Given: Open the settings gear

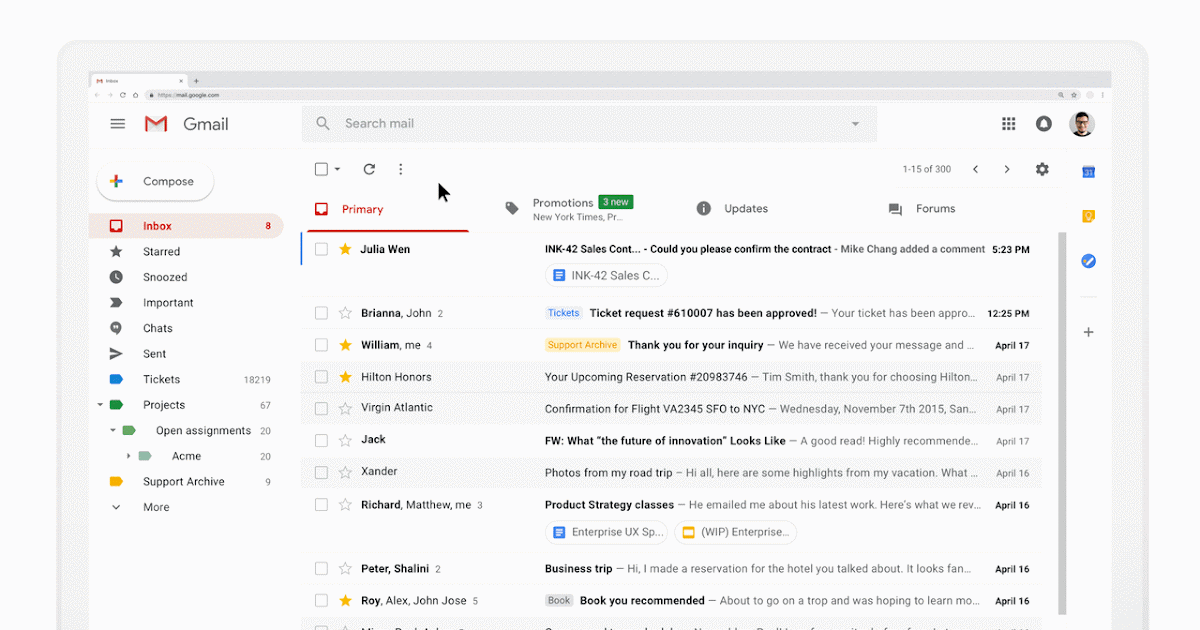Looking at the screenshot, I should point(1042,169).
